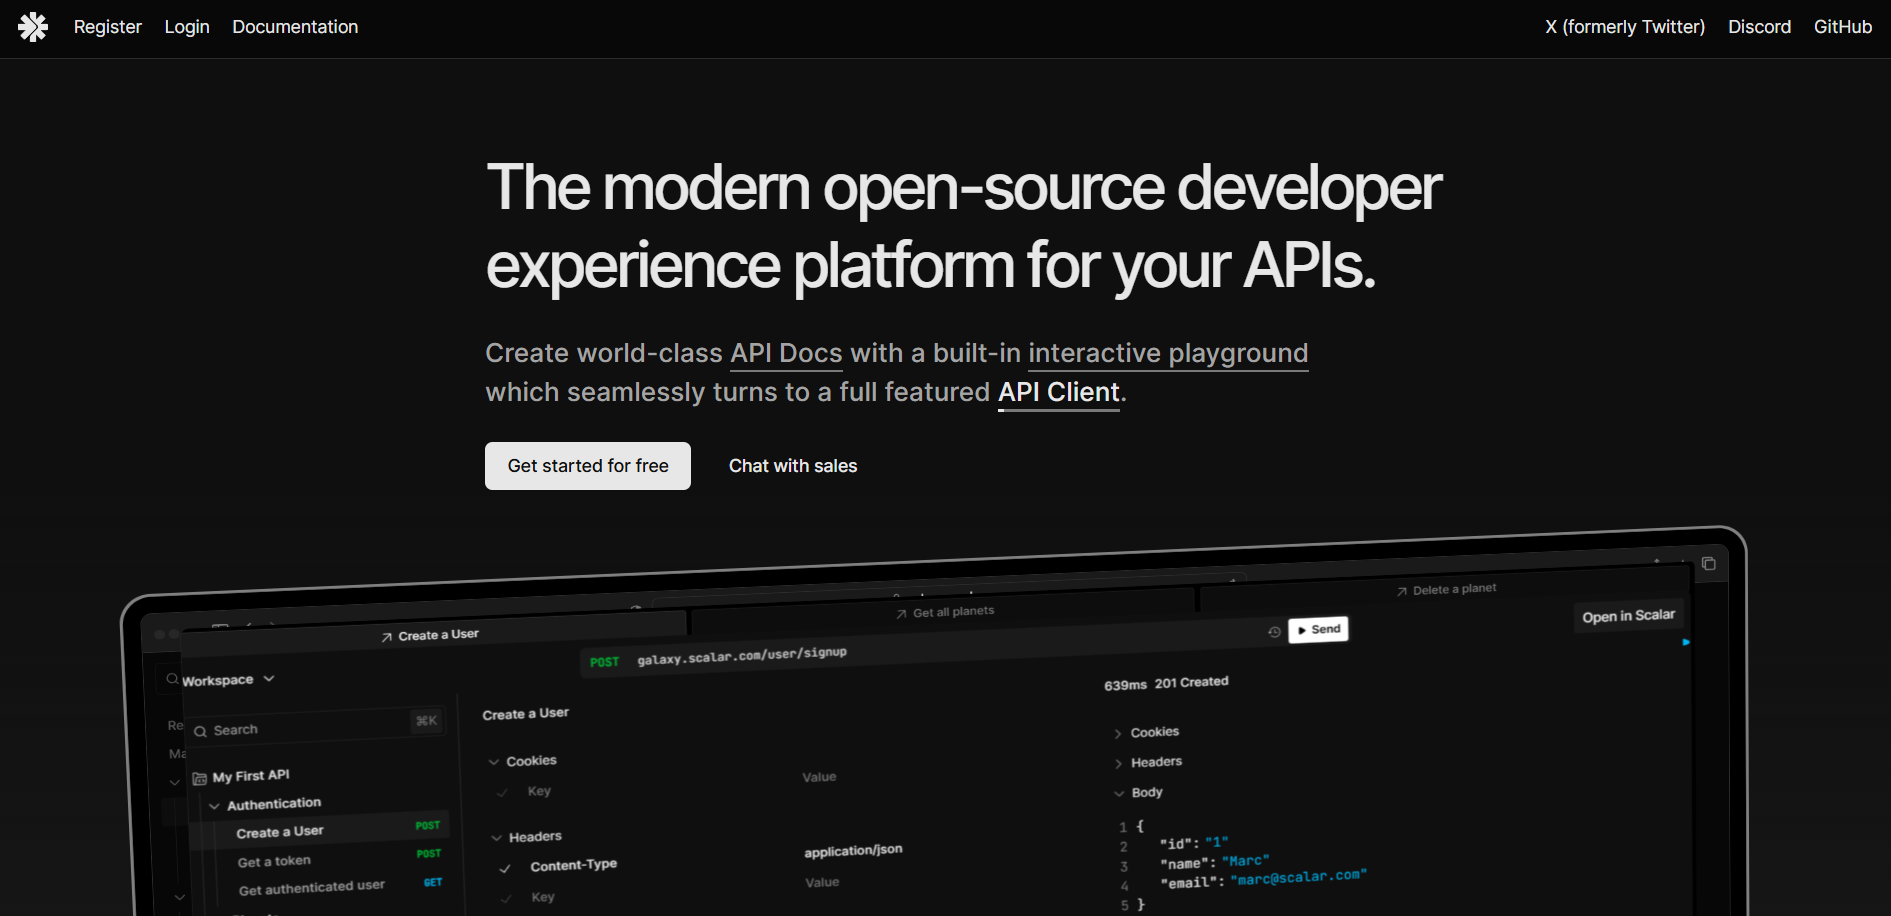The height and width of the screenshot is (916, 1891).
Task: Click the My First API collection folder icon
Action: click(200, 778)
